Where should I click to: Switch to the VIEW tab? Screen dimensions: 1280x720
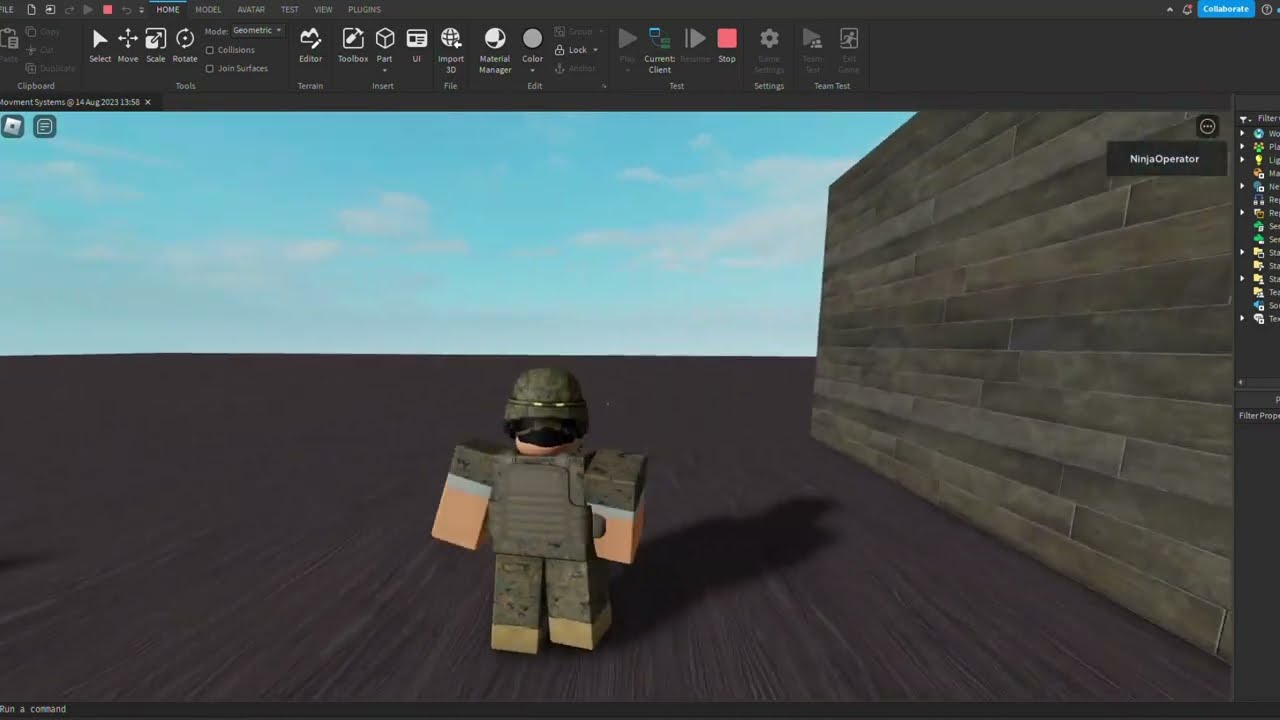(323, 9)
